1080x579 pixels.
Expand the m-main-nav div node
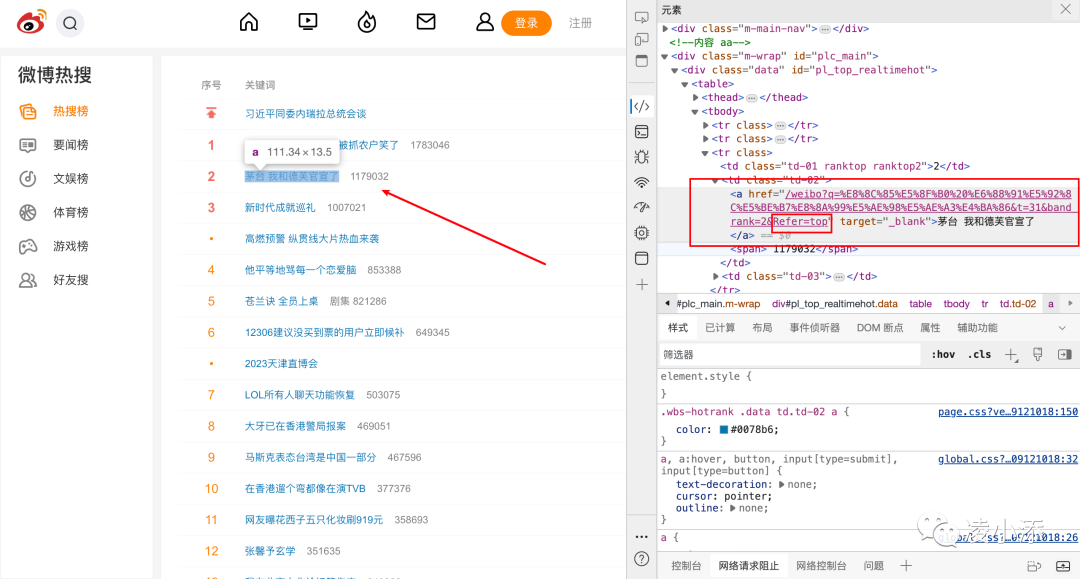(x=665, y=29)
